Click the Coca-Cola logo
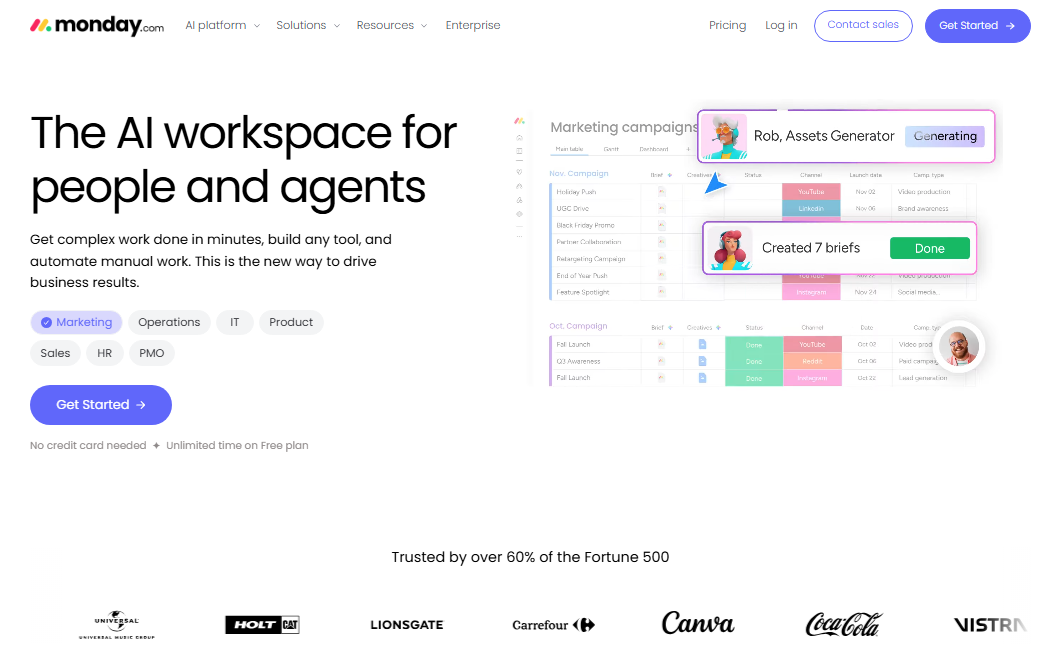This screenshot has width=1062, height=671. click(x=843, y=624)
